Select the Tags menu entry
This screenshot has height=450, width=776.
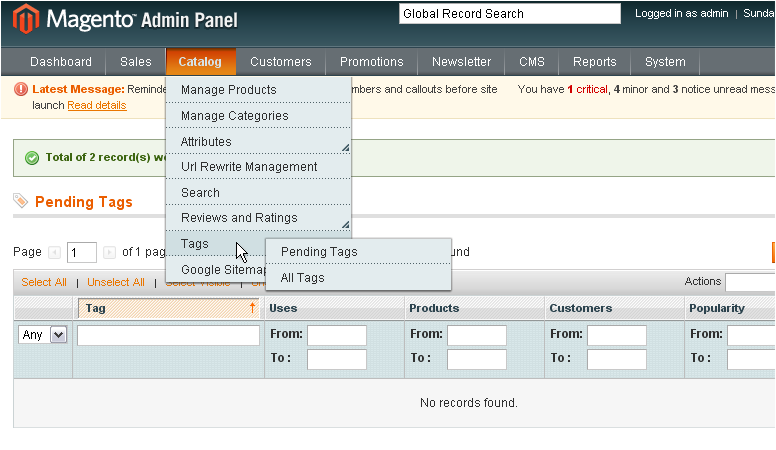click(216, 244)
